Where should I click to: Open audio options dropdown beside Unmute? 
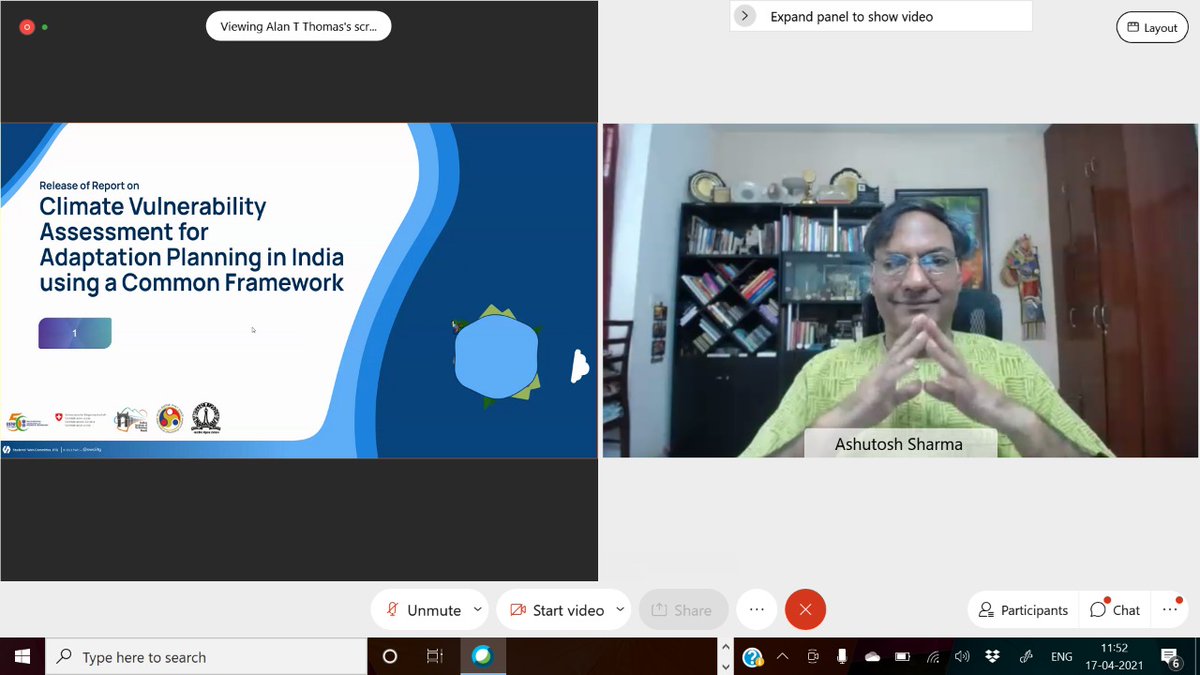tap(477, 610)
